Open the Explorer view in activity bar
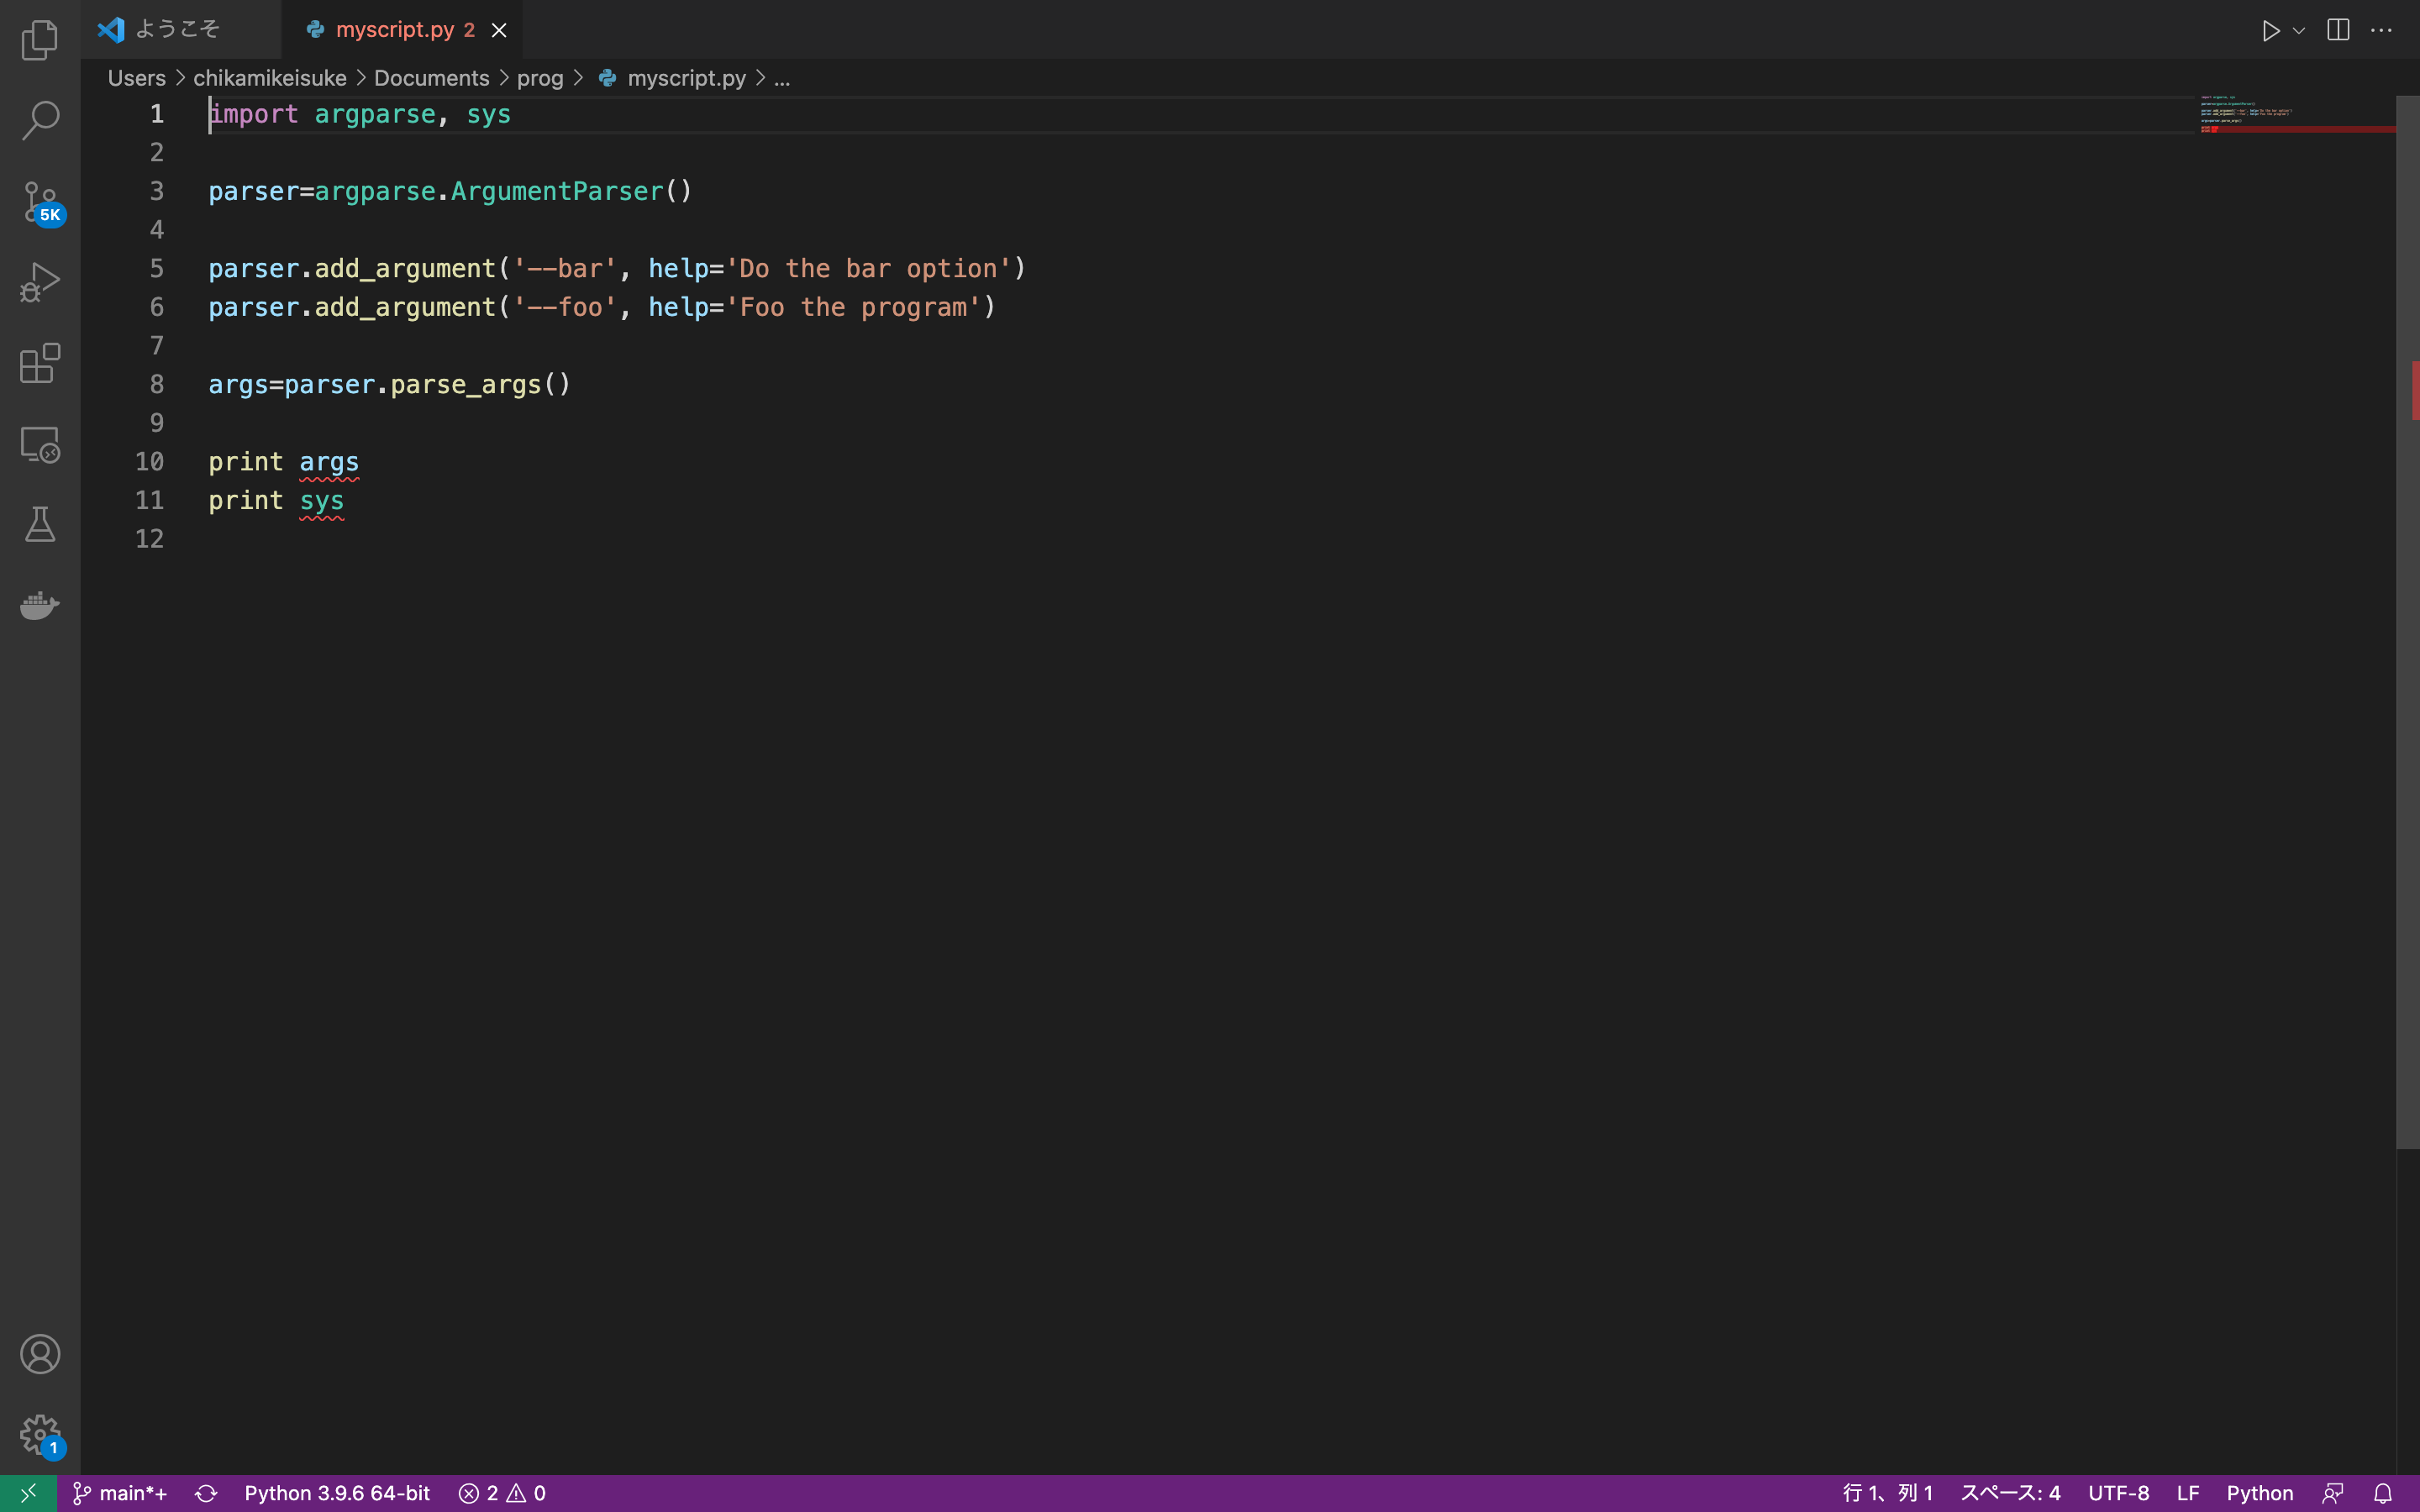This screenshot has height=1512, width=2420. (40, 40)
